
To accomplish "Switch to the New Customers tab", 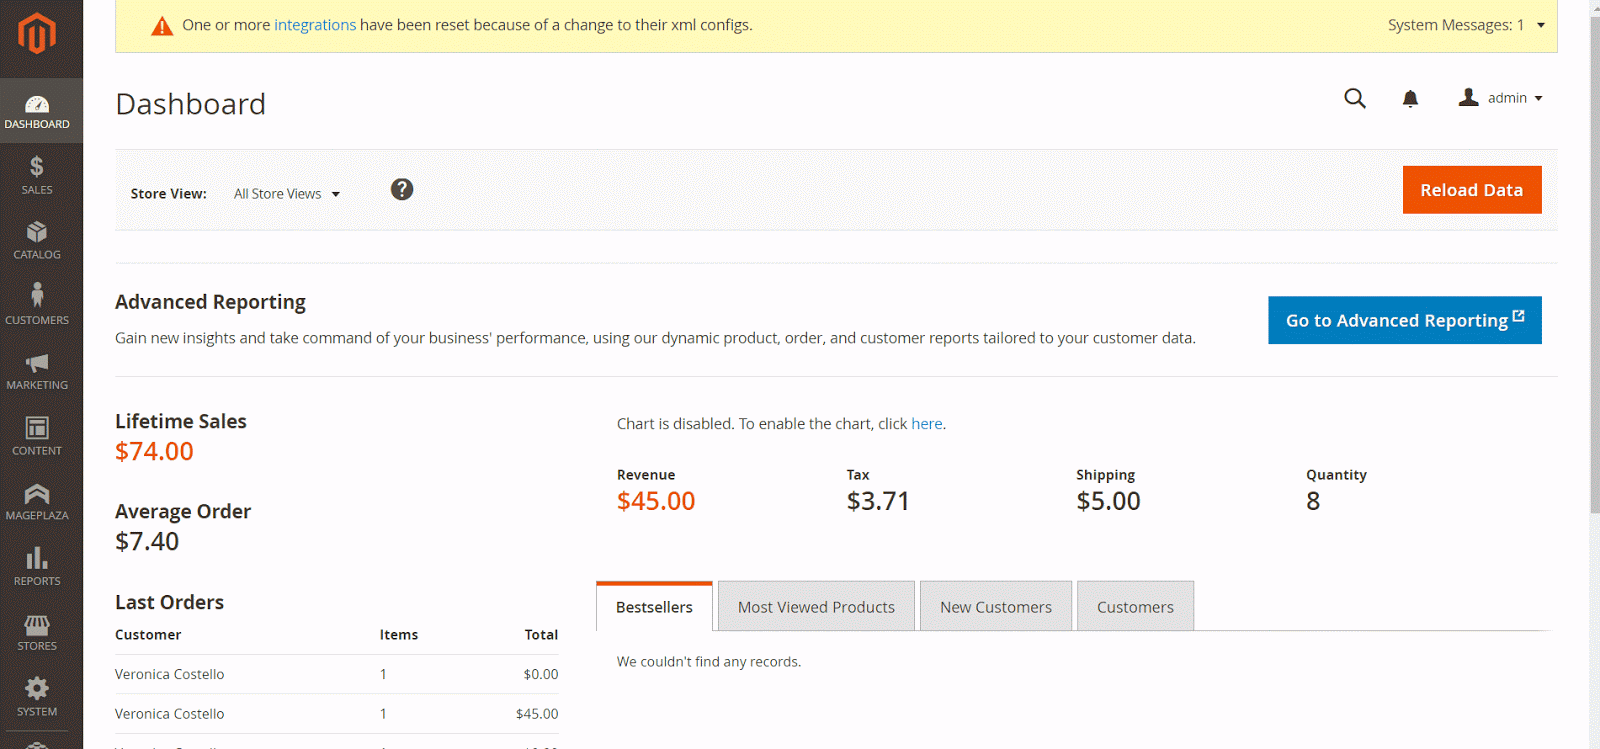I will coord(996,607).
